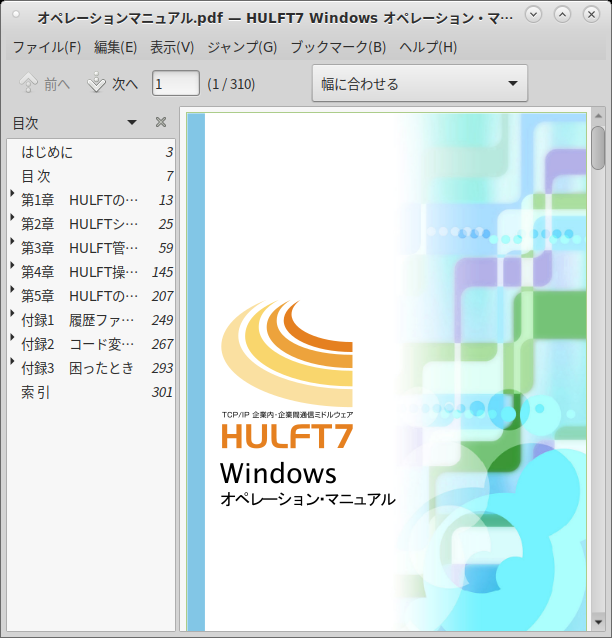Viewport: 612px width, 638px height.
Task: Go to previous page with the 前へ arrow
Action: click(44, 83)
